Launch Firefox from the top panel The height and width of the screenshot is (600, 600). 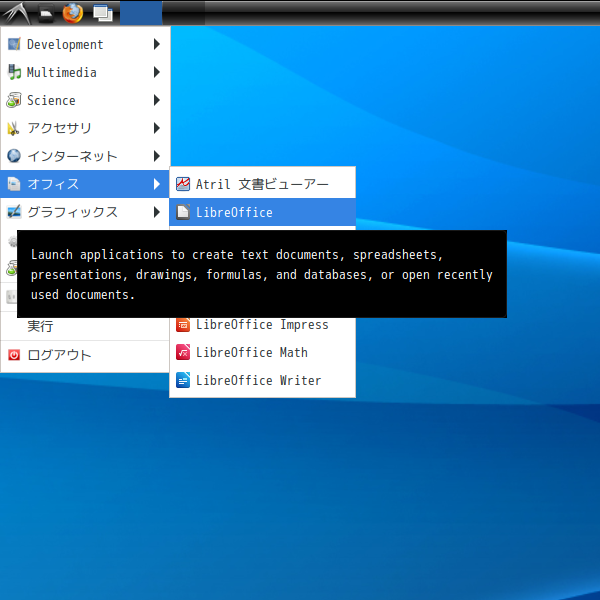point(73,13)
